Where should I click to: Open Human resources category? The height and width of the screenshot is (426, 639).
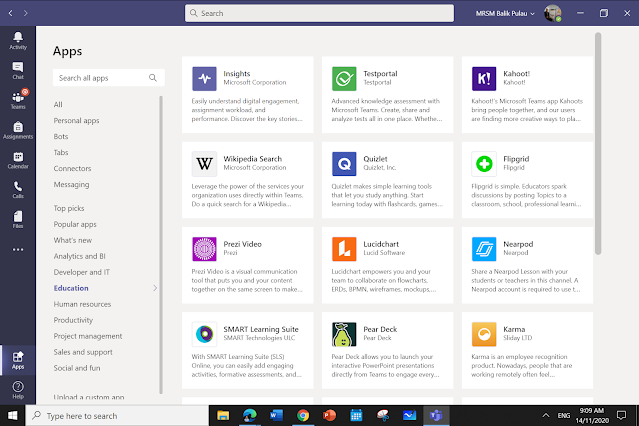pos(82,304)
